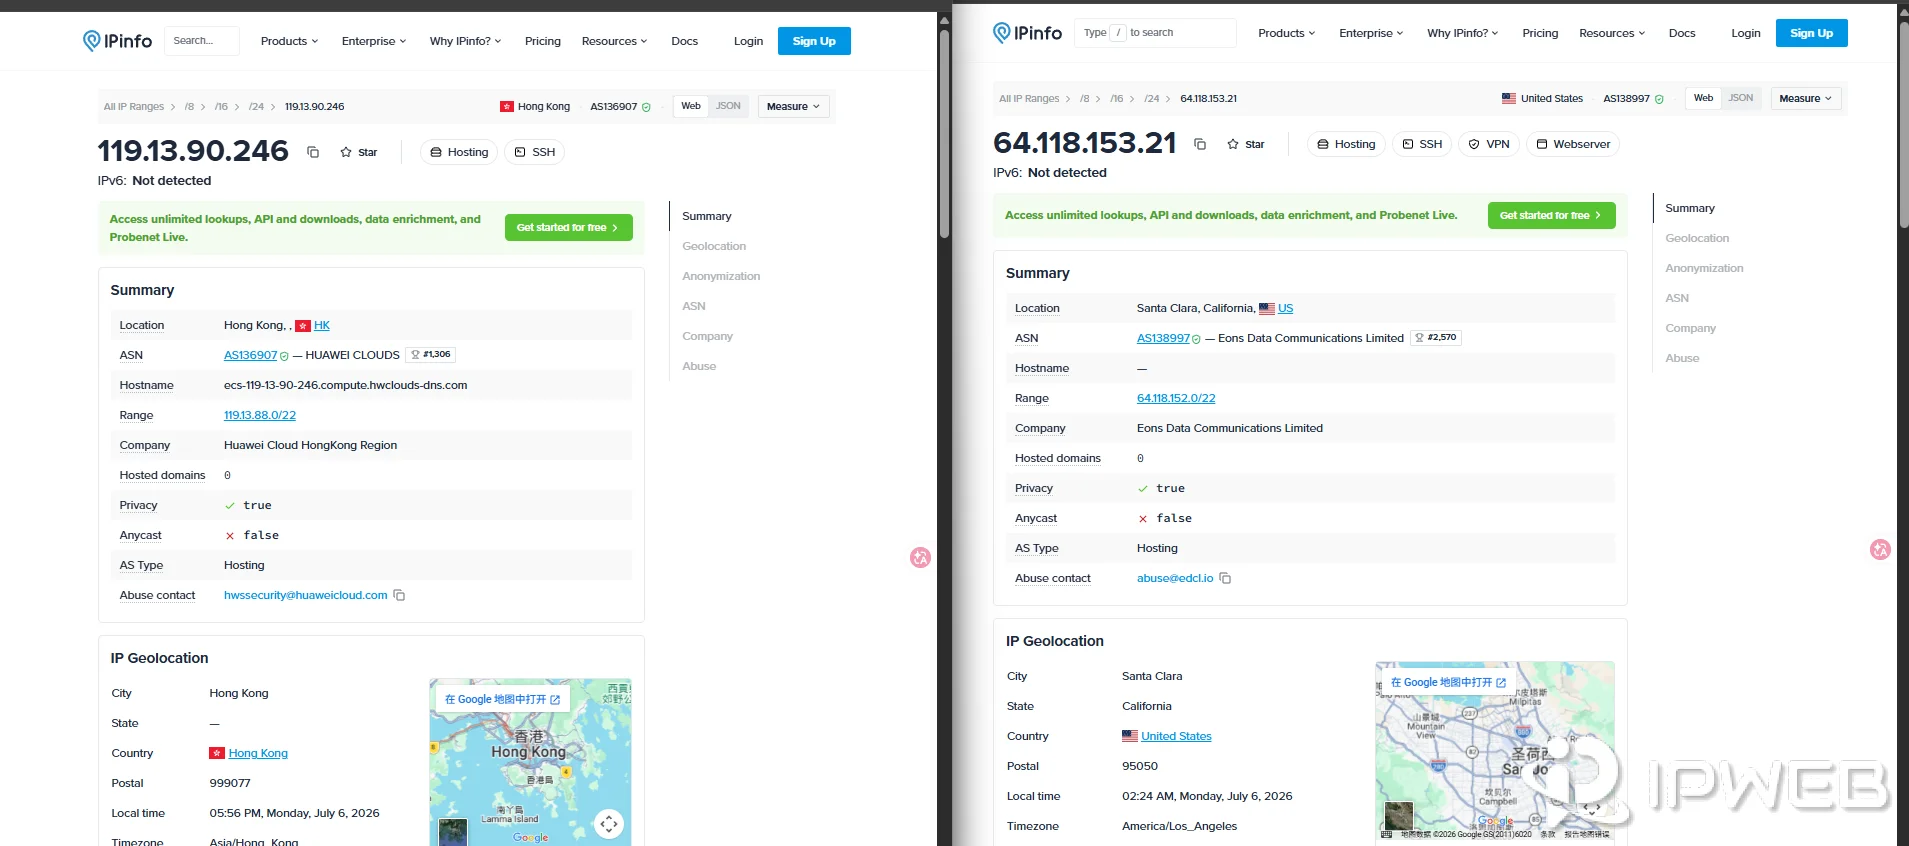1909x846 pixels.
Task: Click Get started for free in right window
Action: (x=1551, y=215)
